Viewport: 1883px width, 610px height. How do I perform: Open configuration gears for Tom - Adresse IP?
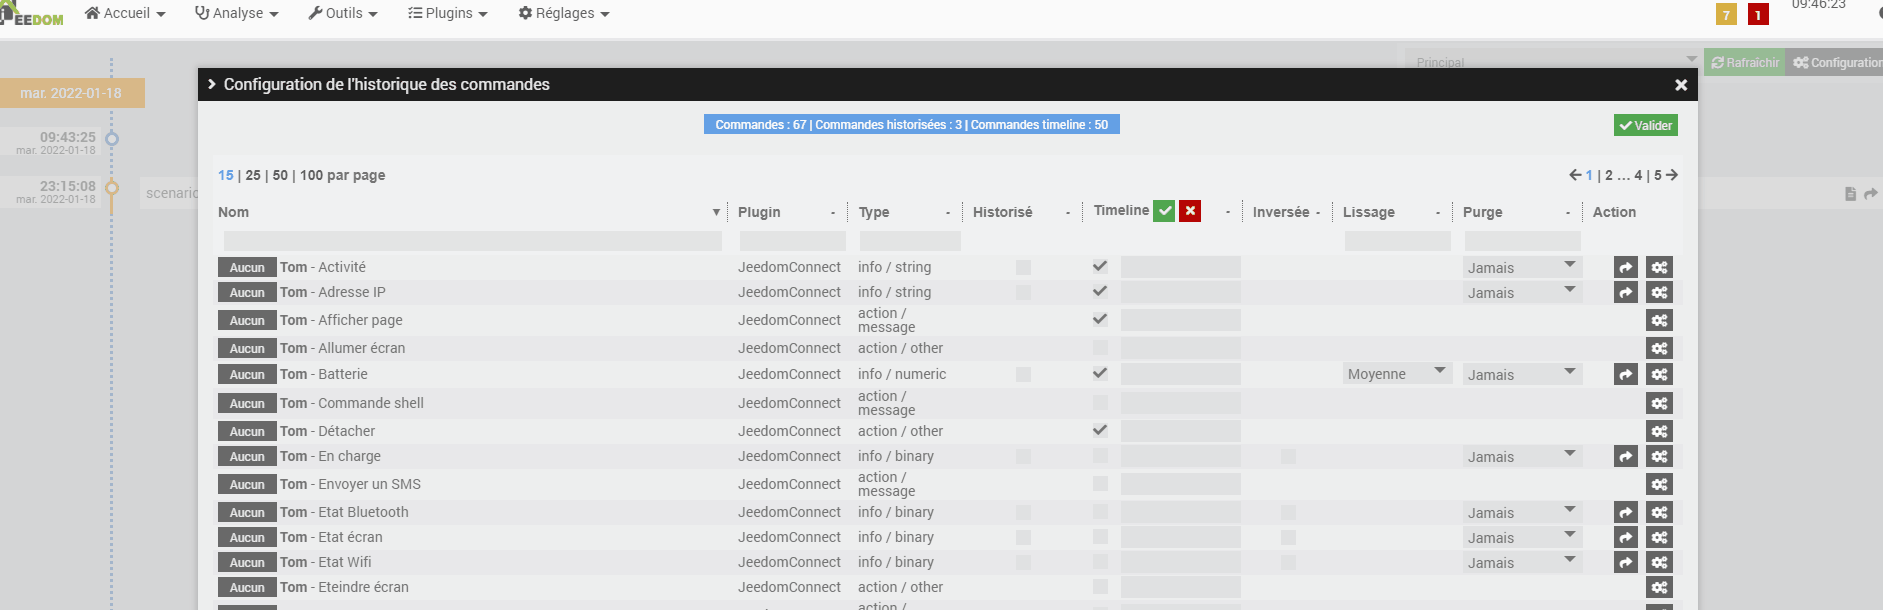tap(1659, 292)
